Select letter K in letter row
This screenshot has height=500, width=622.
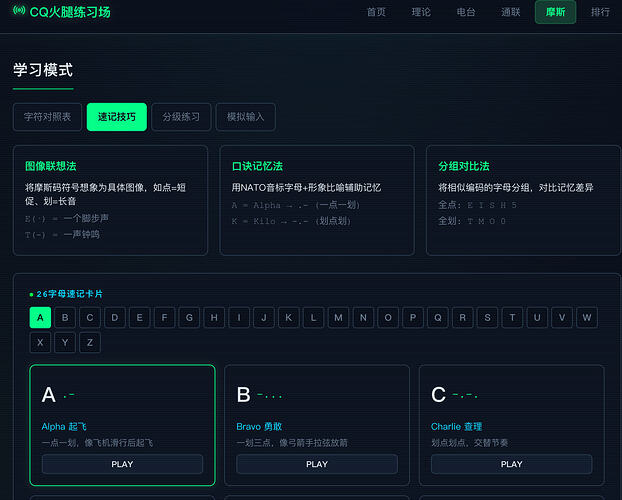pyautogui.click(x=288, y=317)
